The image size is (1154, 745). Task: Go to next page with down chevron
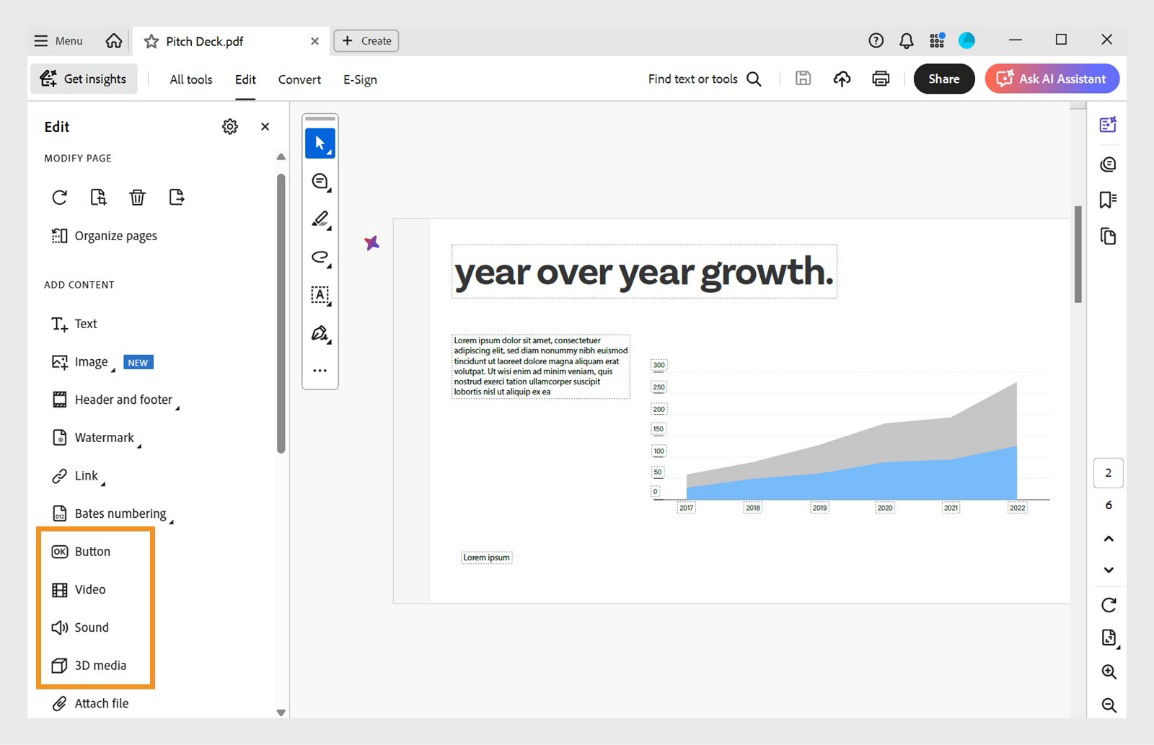1108,570
